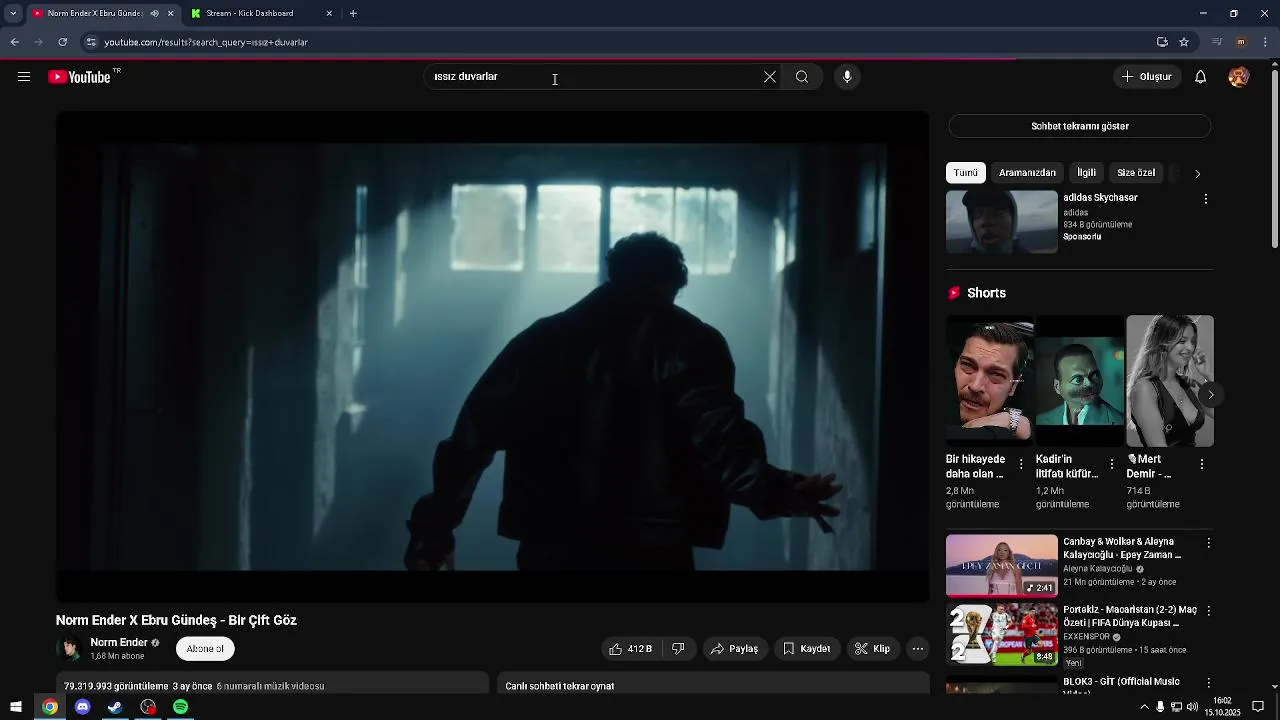Open the Norm Ender channel name link

click(x=119, y=643)
